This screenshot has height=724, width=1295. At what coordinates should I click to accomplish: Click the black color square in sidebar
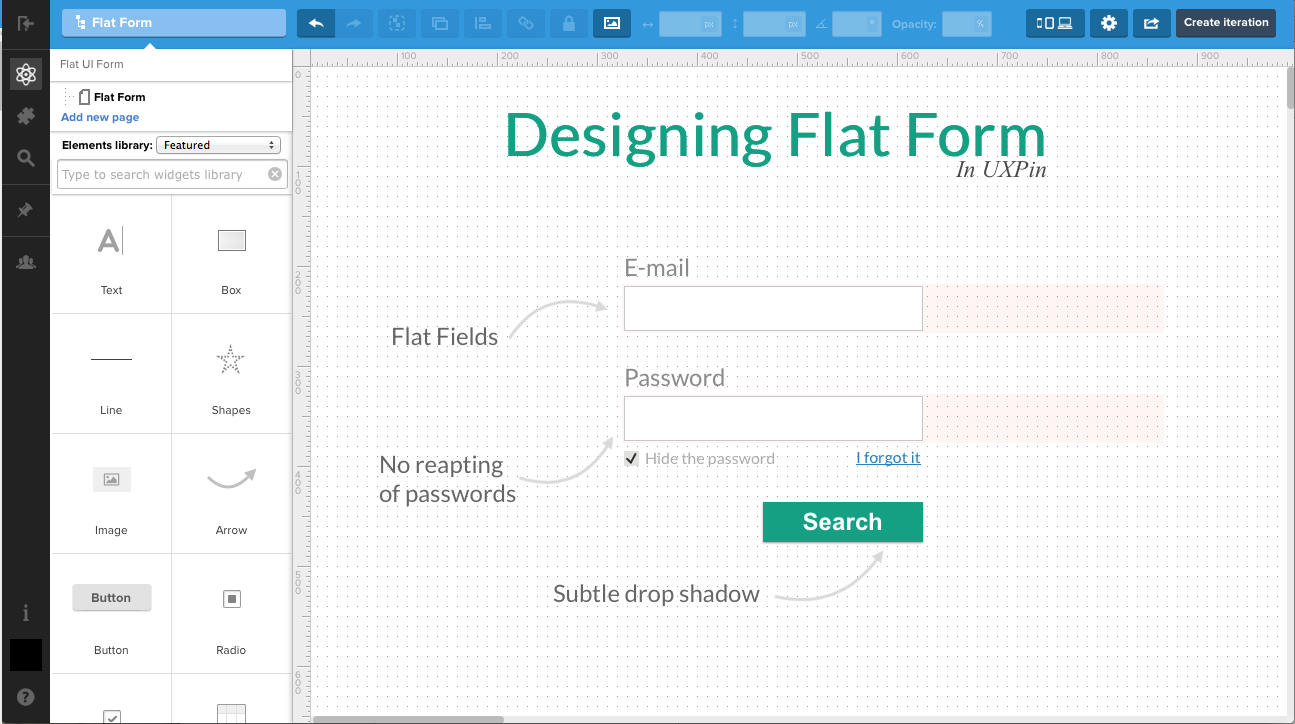click(26, 655)
